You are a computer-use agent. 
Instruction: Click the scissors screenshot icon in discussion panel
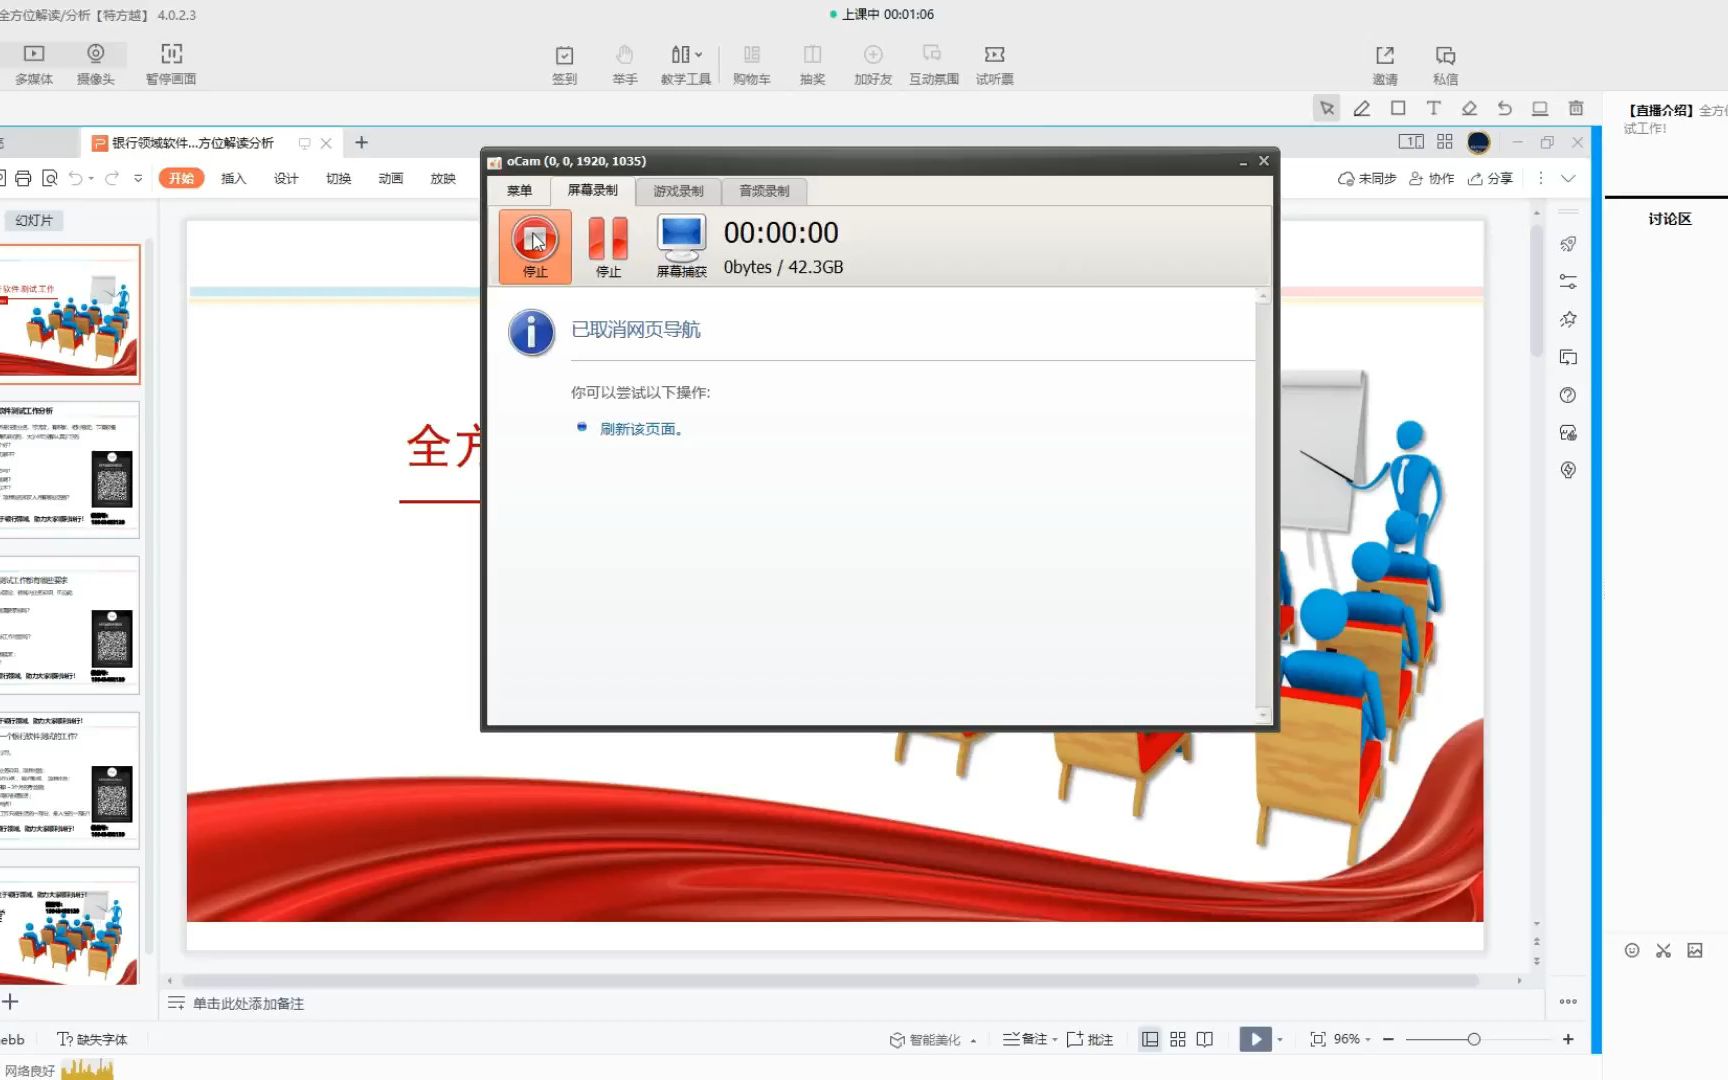coord(1663,951)
